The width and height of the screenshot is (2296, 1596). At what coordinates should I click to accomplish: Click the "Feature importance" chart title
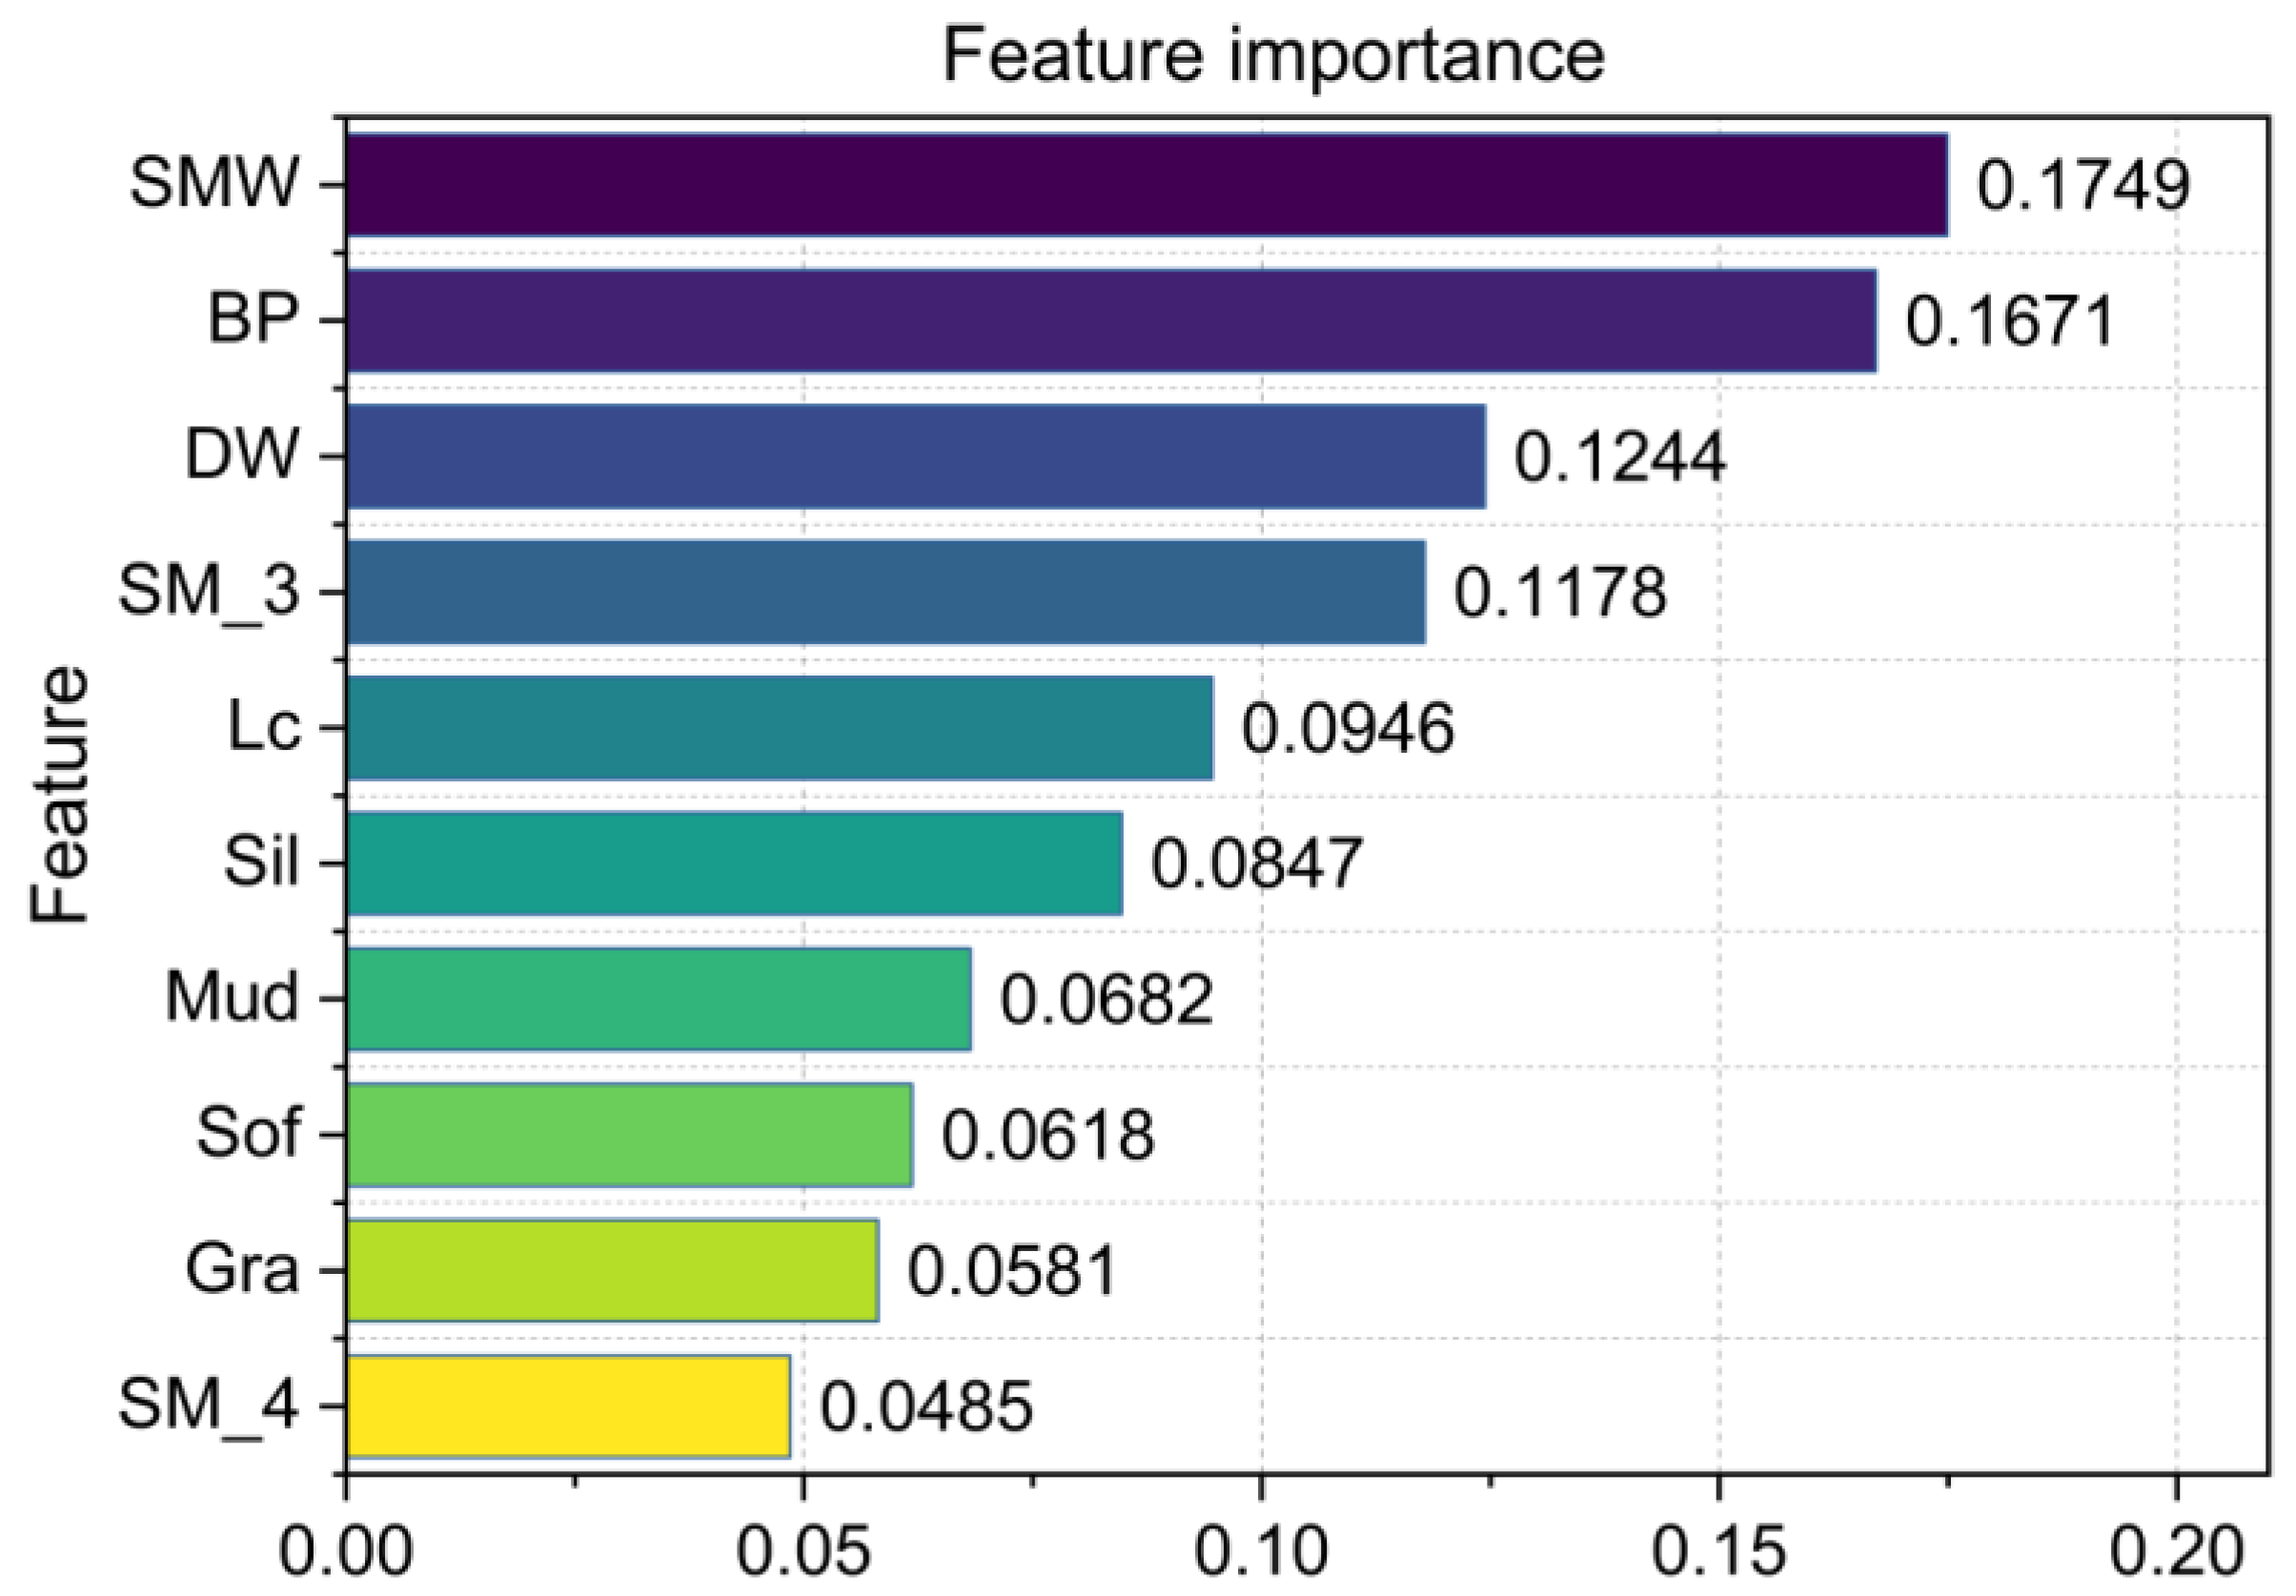point(1272,57)
